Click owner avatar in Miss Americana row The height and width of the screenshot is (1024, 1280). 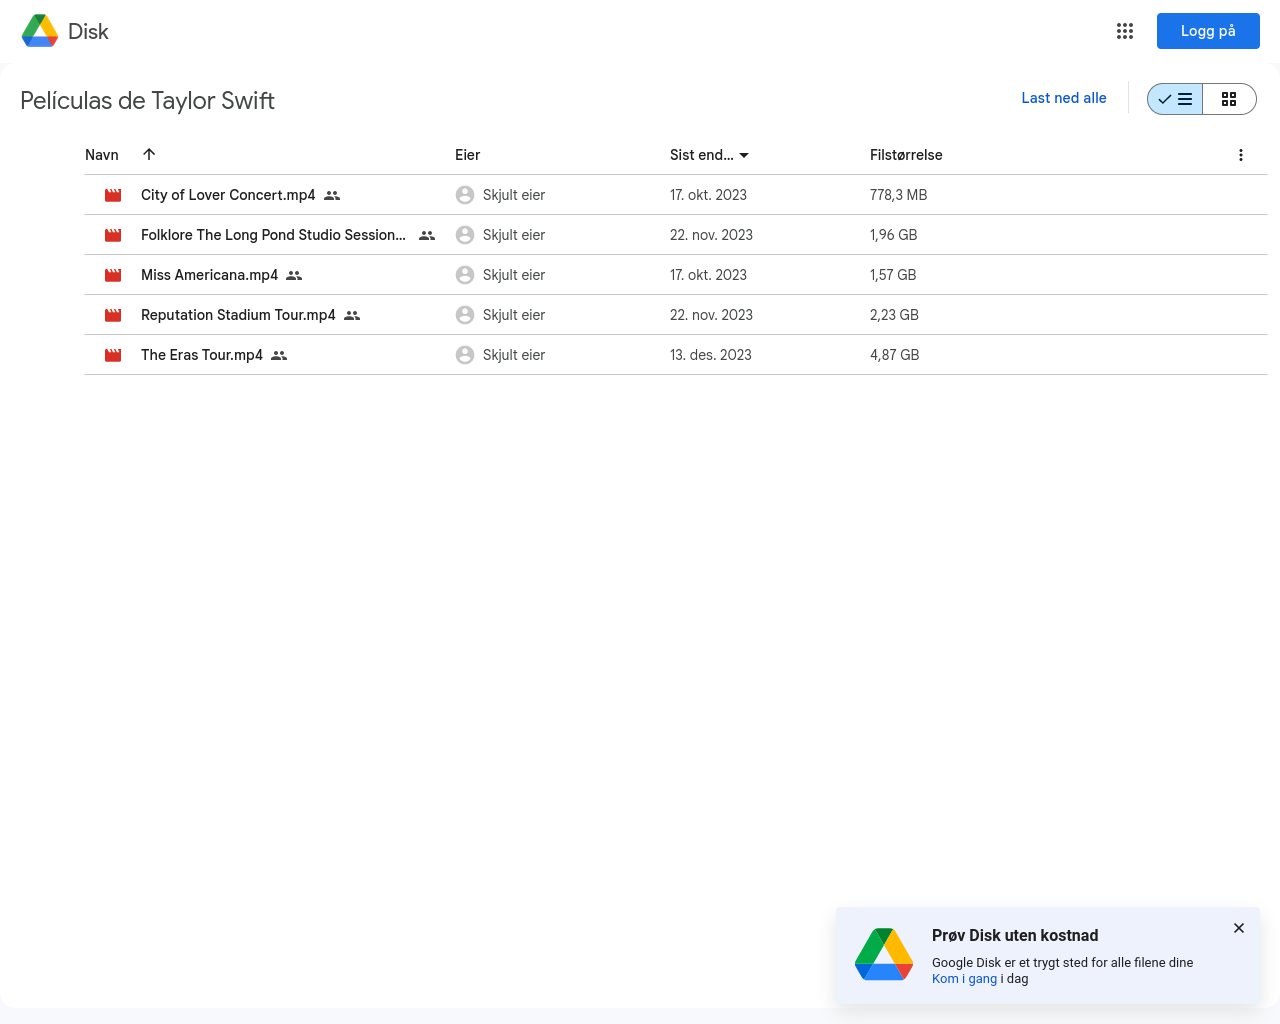click(x=465, y=275)
